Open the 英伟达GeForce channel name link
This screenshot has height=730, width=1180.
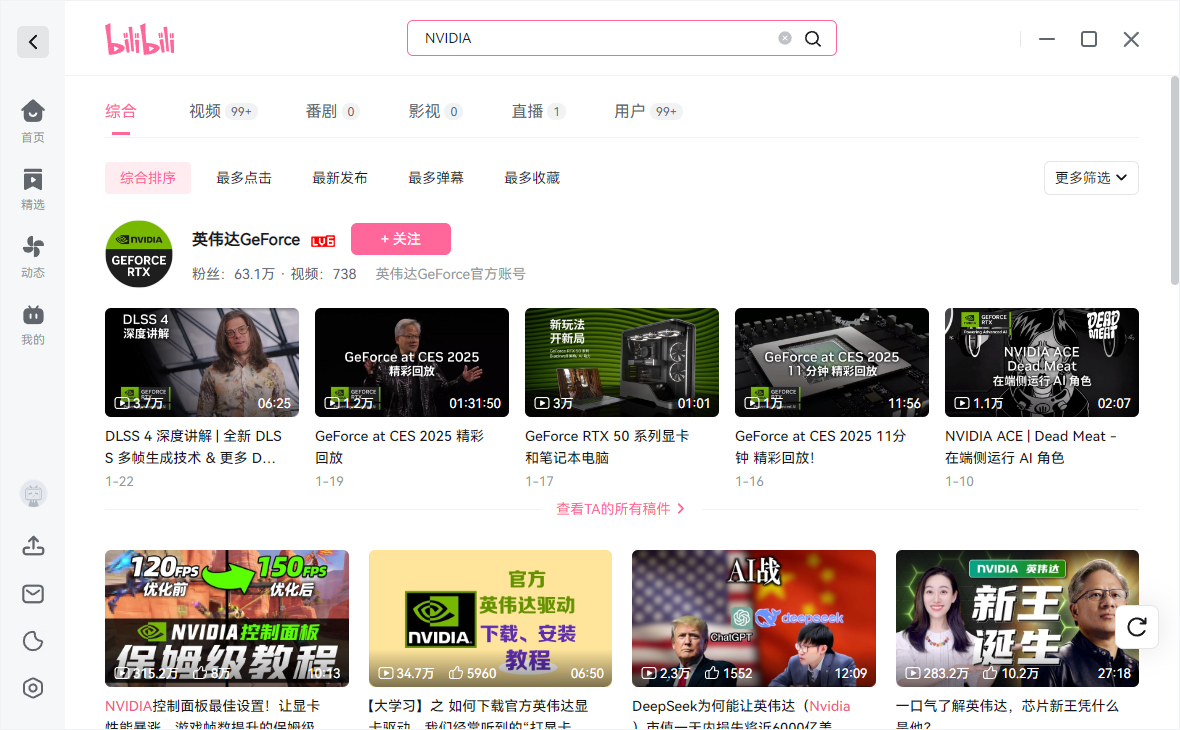click(x=246, y=239)
